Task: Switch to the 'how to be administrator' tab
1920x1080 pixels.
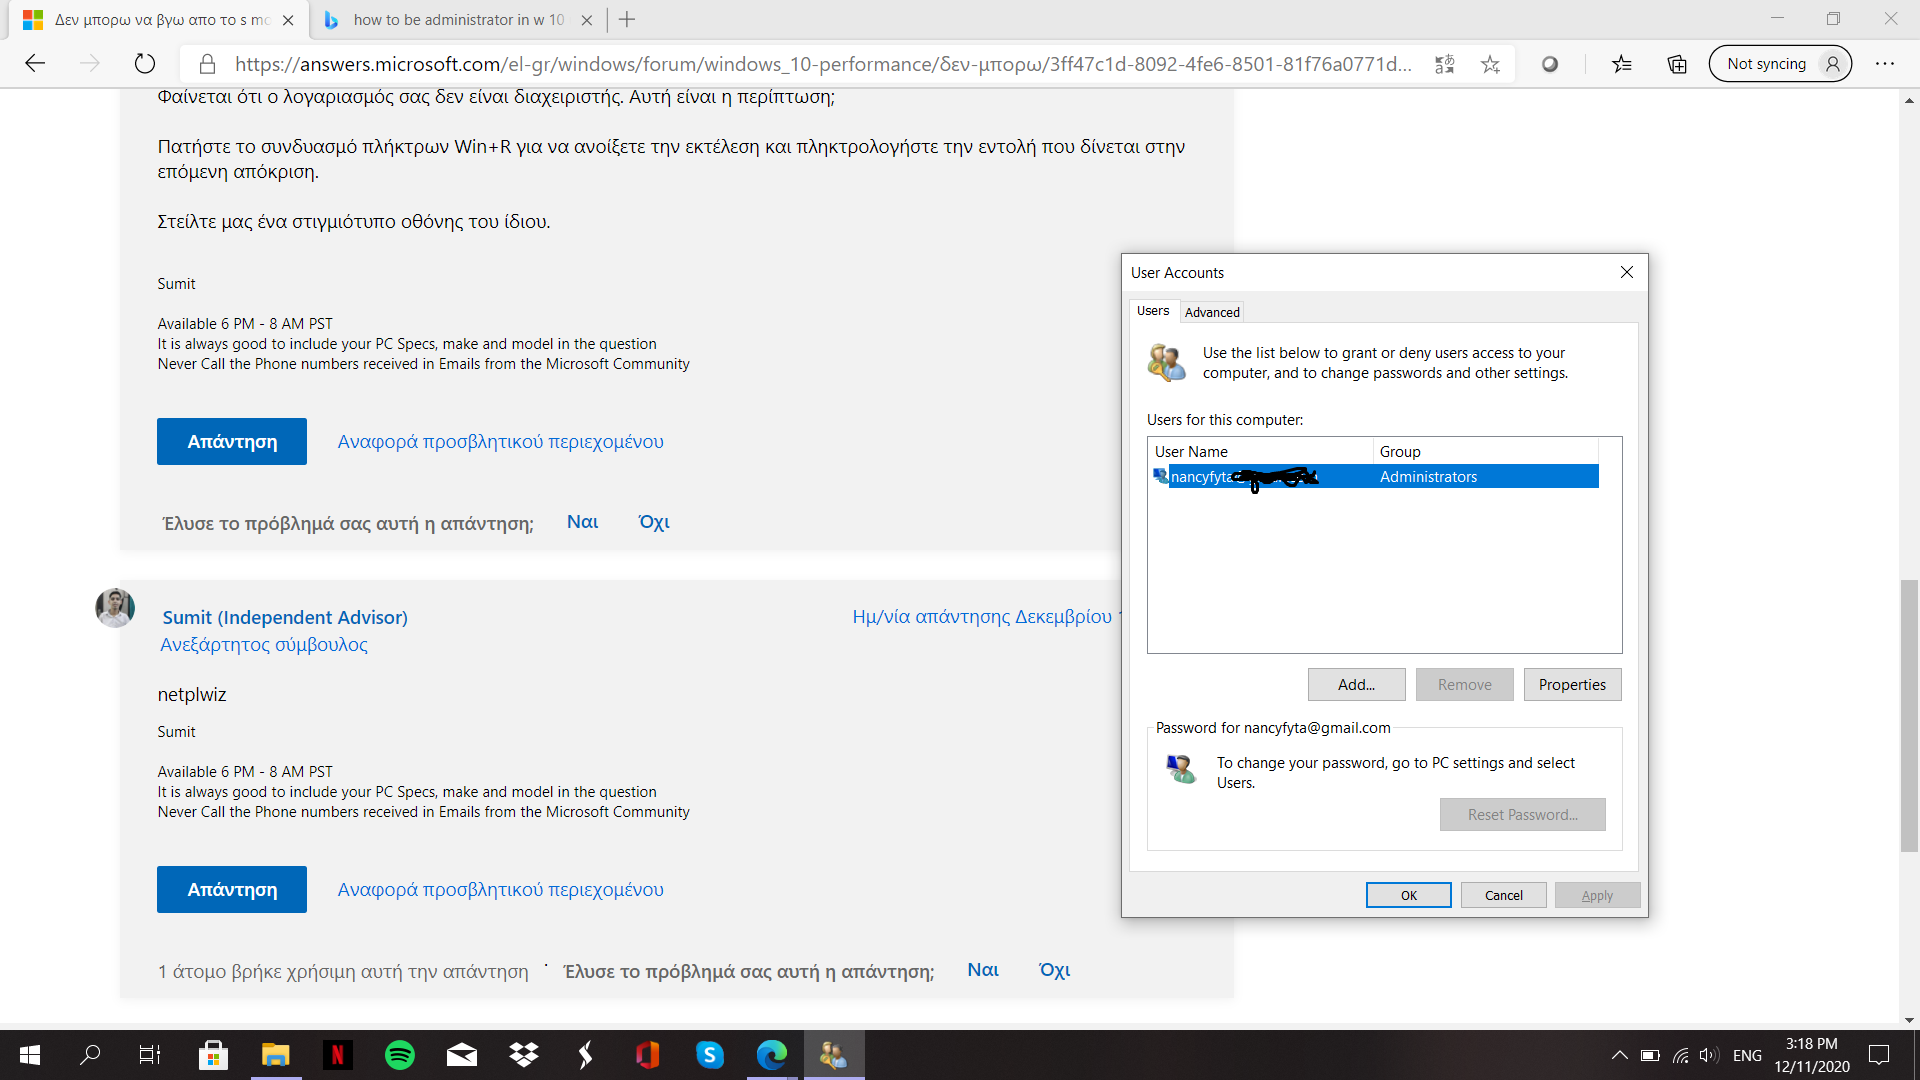Action: [x=459, y=20]
